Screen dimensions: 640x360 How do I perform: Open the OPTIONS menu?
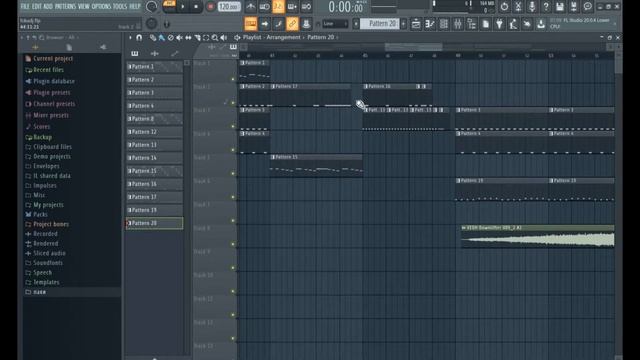click(x=101, y=7)
